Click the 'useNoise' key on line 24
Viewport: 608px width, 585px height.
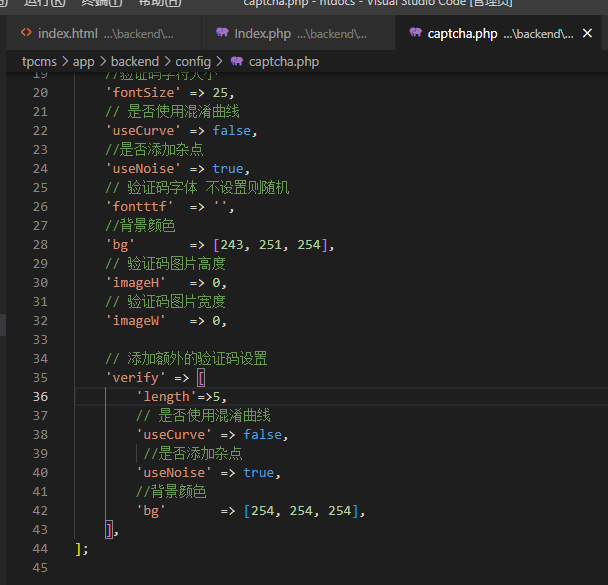(x=143, y=169)
